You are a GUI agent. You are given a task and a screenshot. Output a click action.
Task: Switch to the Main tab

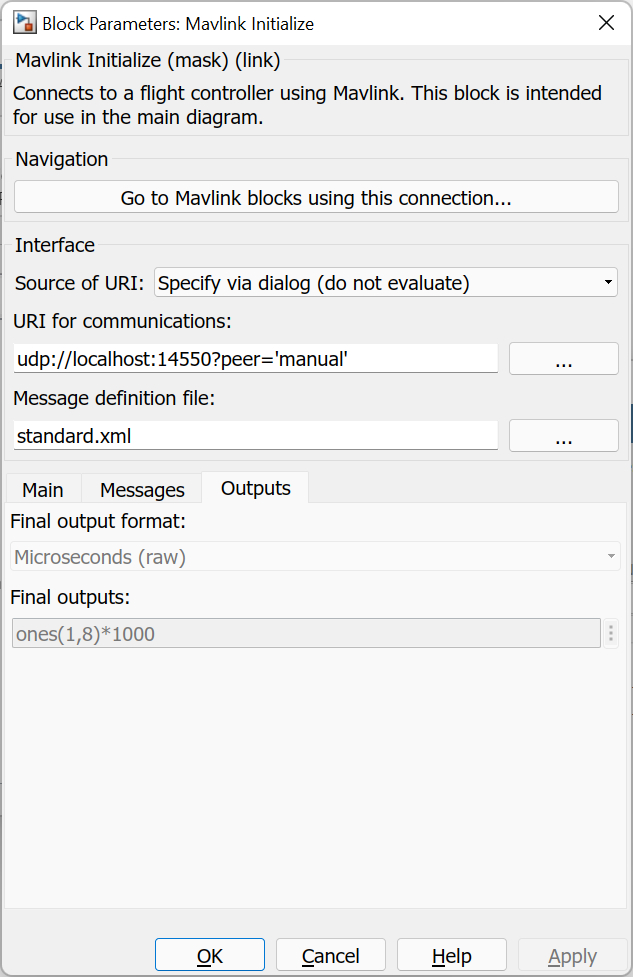[42, 489]
